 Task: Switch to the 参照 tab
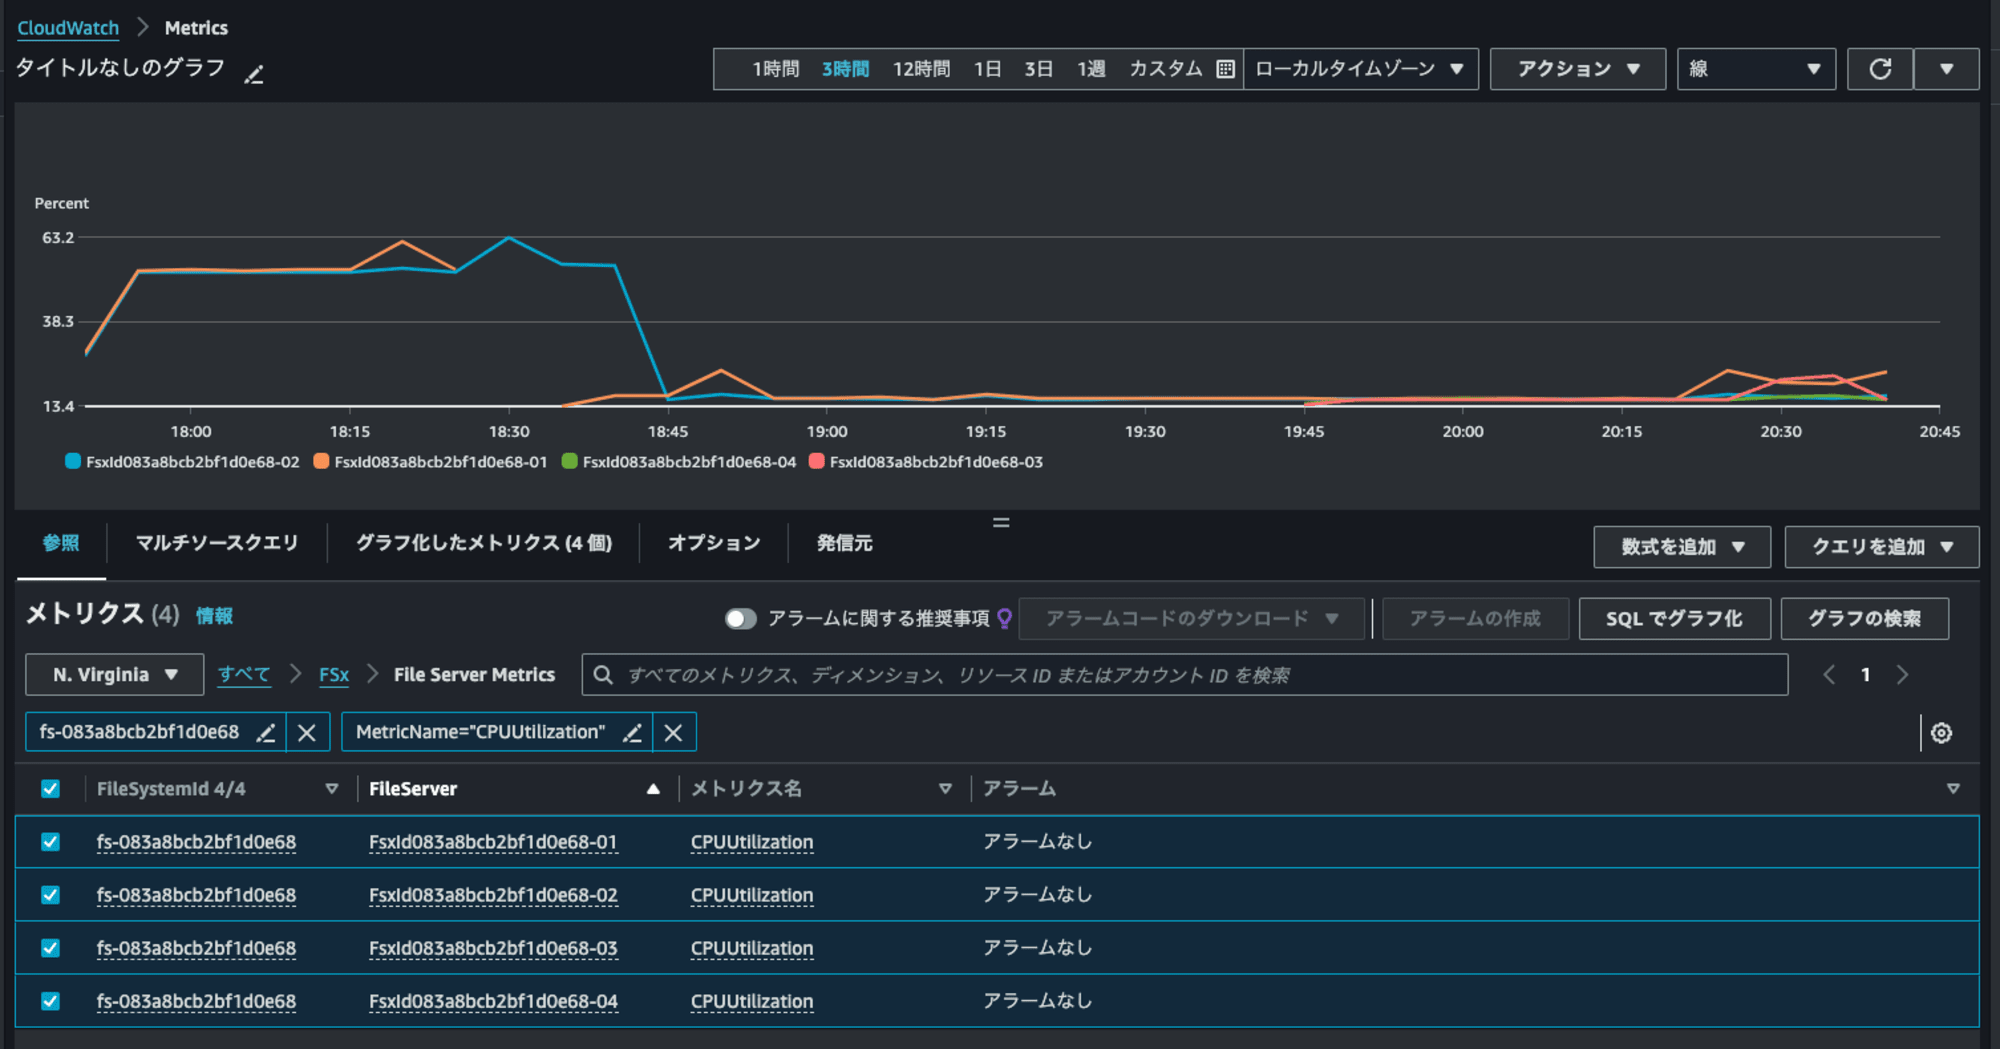[x=61, y=543]
